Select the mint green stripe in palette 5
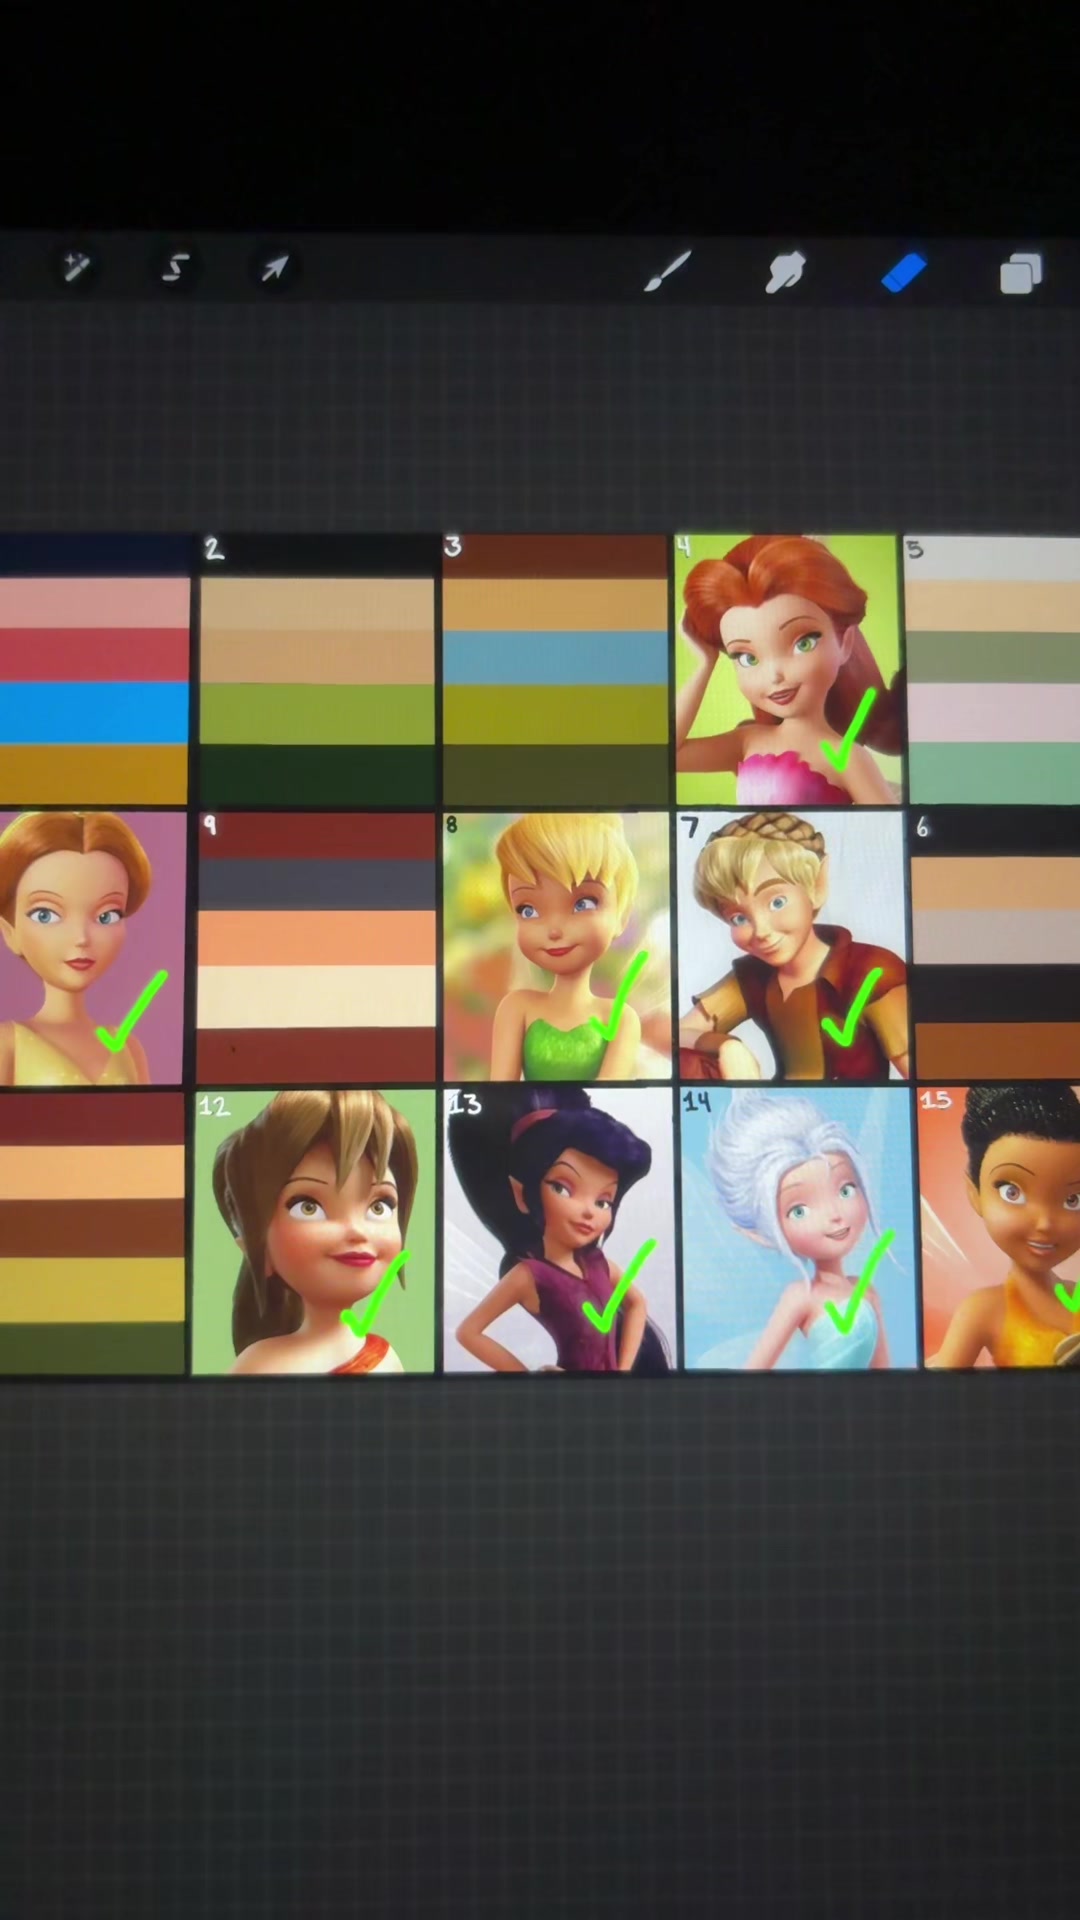Screen dimensions: 1080x1920 point(994,772)
